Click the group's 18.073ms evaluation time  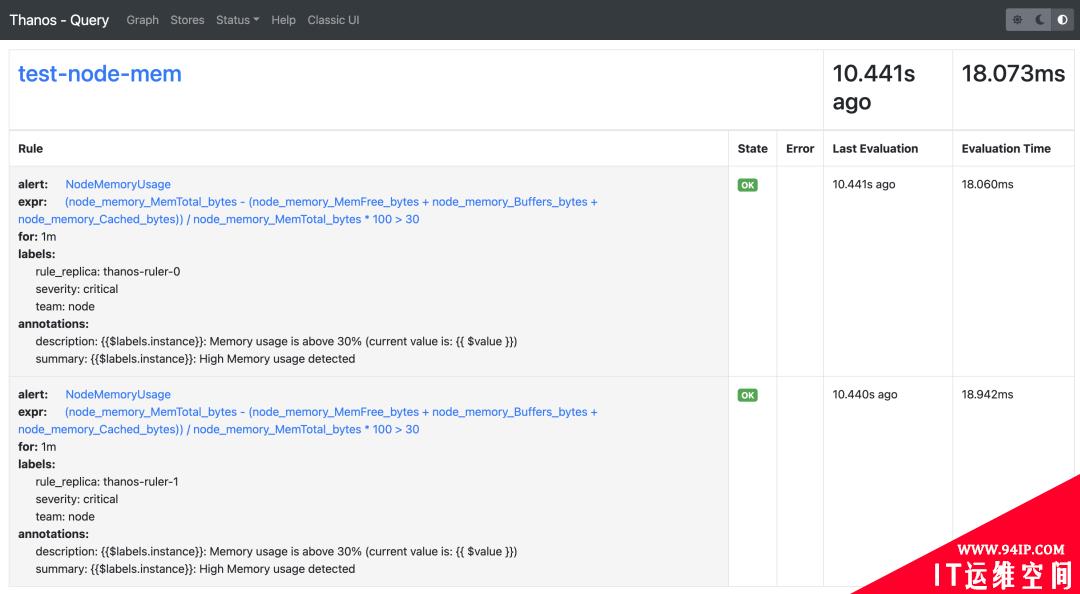click(x=1013, y=73)
